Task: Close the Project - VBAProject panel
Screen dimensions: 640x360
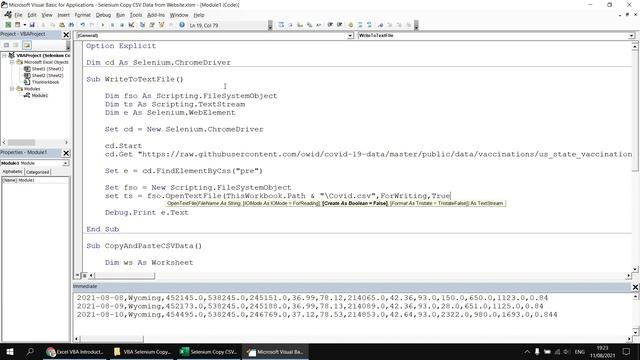Action: click(66, 35)
